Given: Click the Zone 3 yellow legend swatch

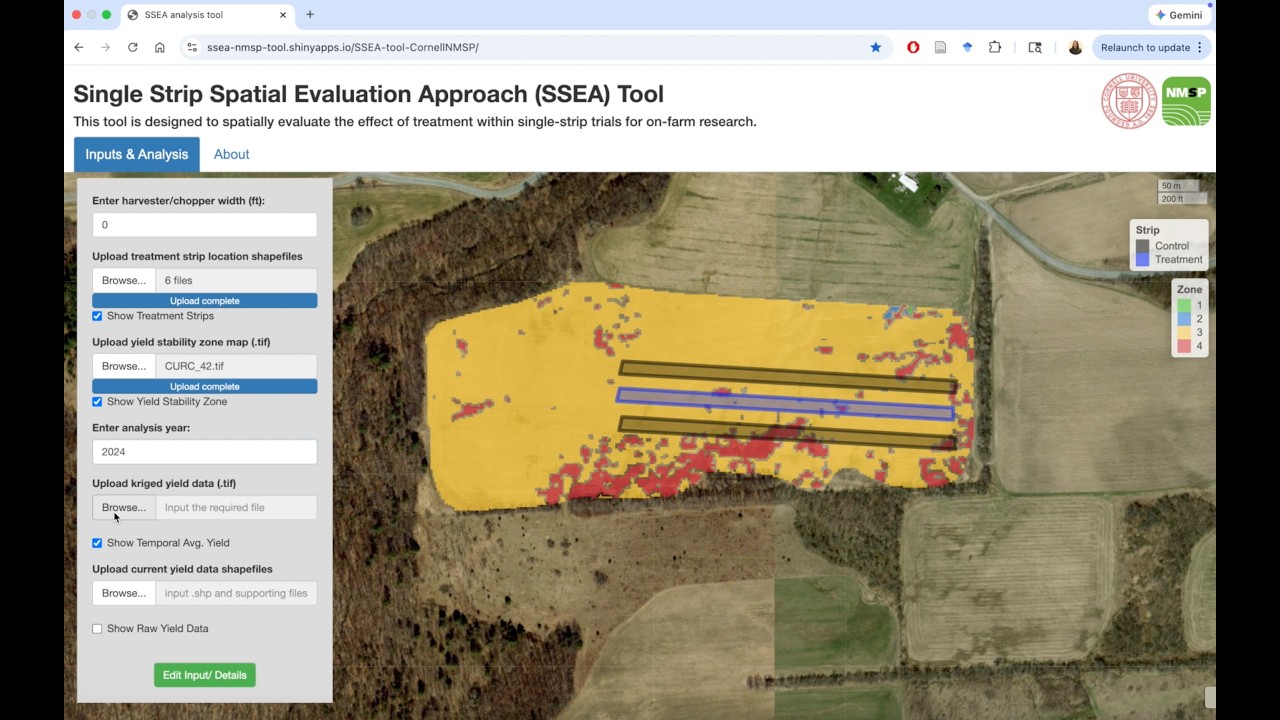Looking at the screenshot, I should (1184, 333).
